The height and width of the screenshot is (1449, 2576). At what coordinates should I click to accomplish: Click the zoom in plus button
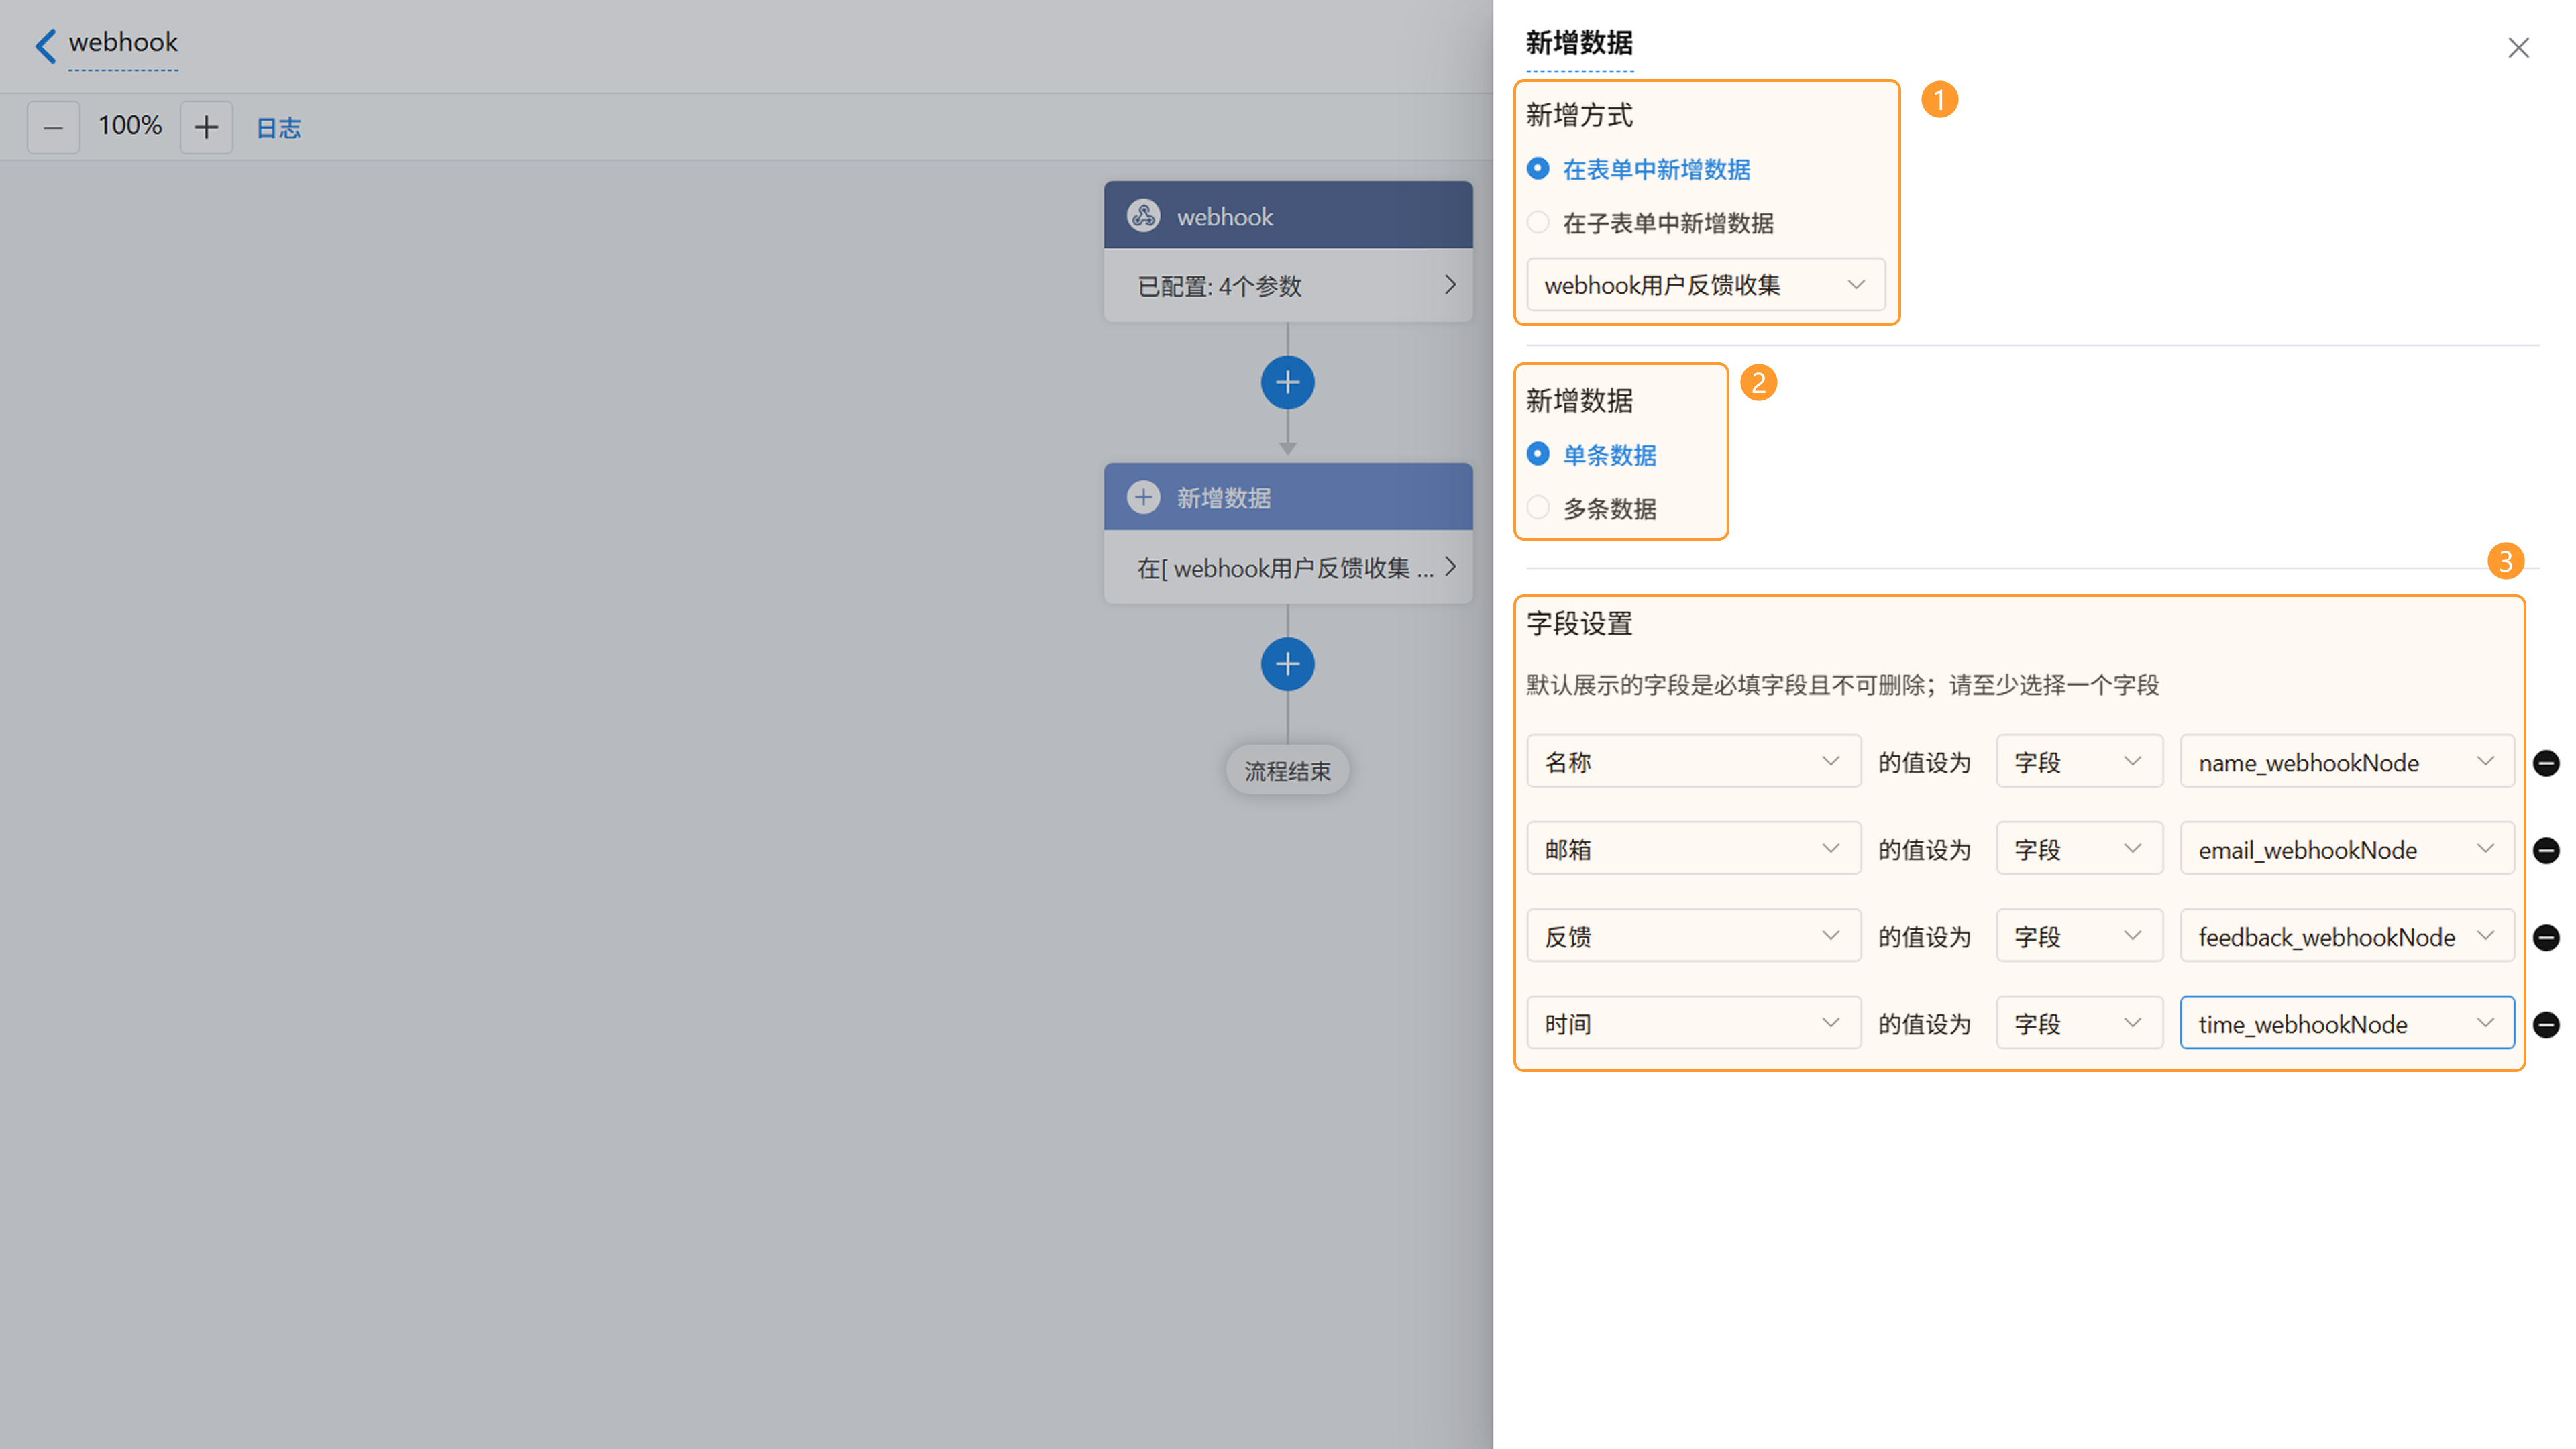[206, 127]
